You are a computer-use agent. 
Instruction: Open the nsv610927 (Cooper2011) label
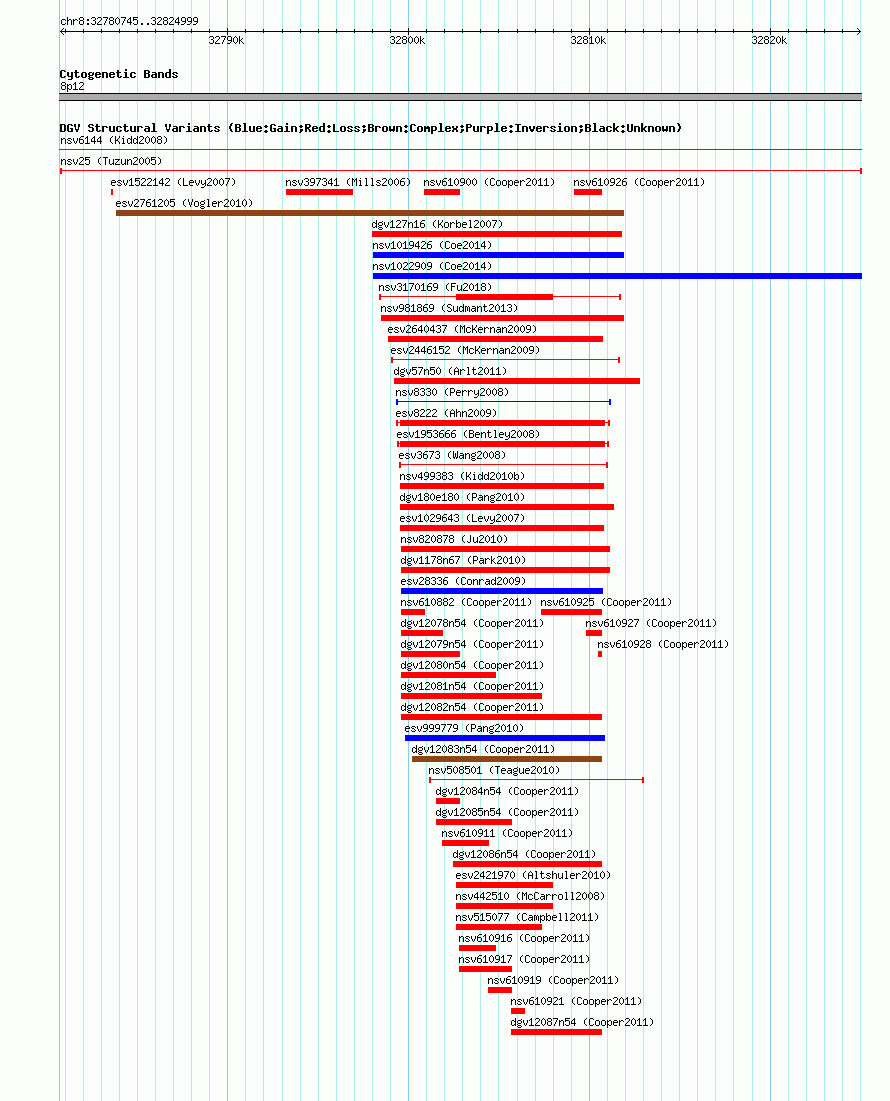coord(651,625)
